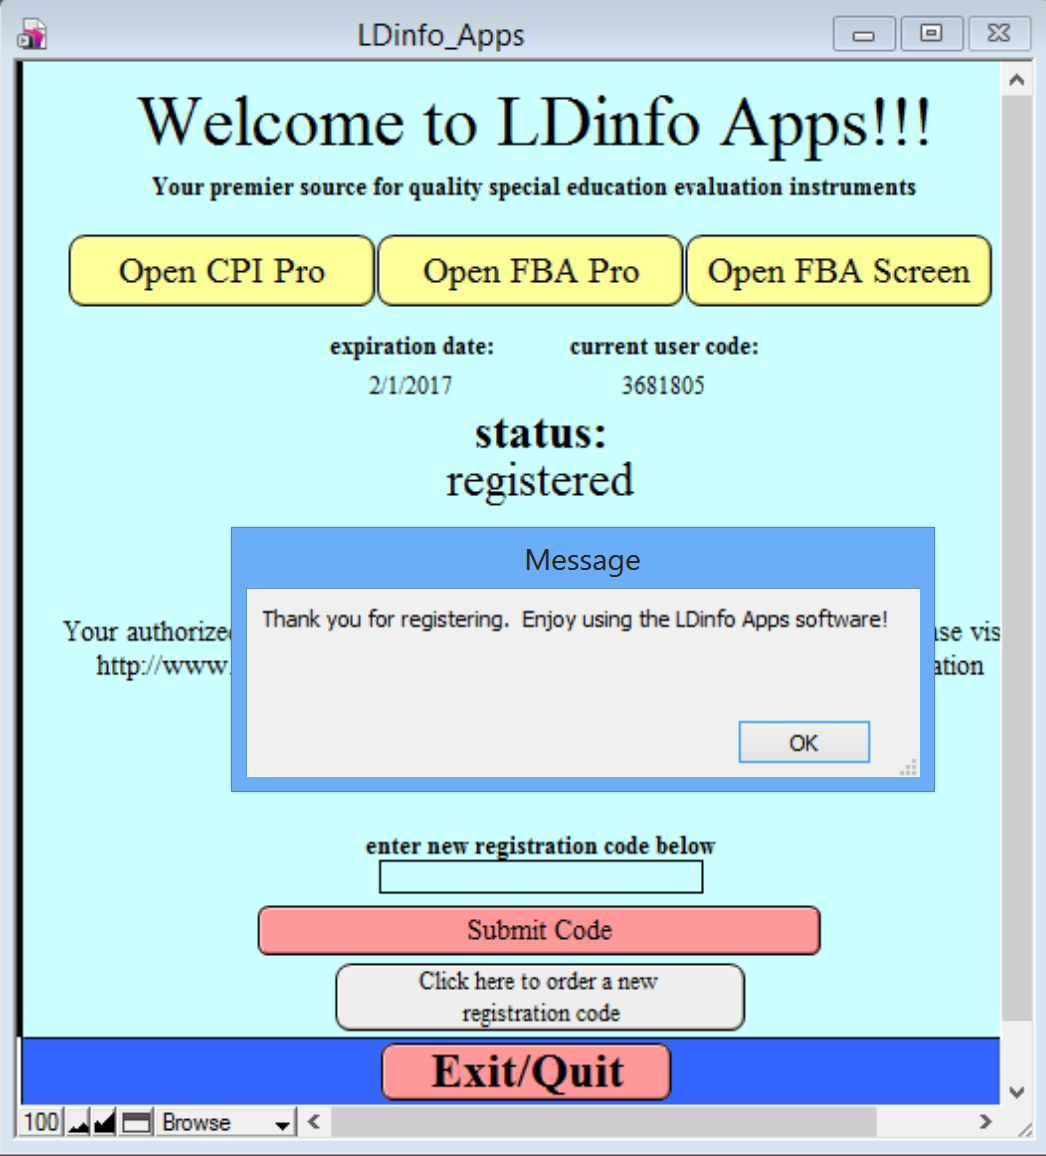Click here to order a new registration code
The width and height of the screenshot is (1046, 1156).
(x=540, y=997)
